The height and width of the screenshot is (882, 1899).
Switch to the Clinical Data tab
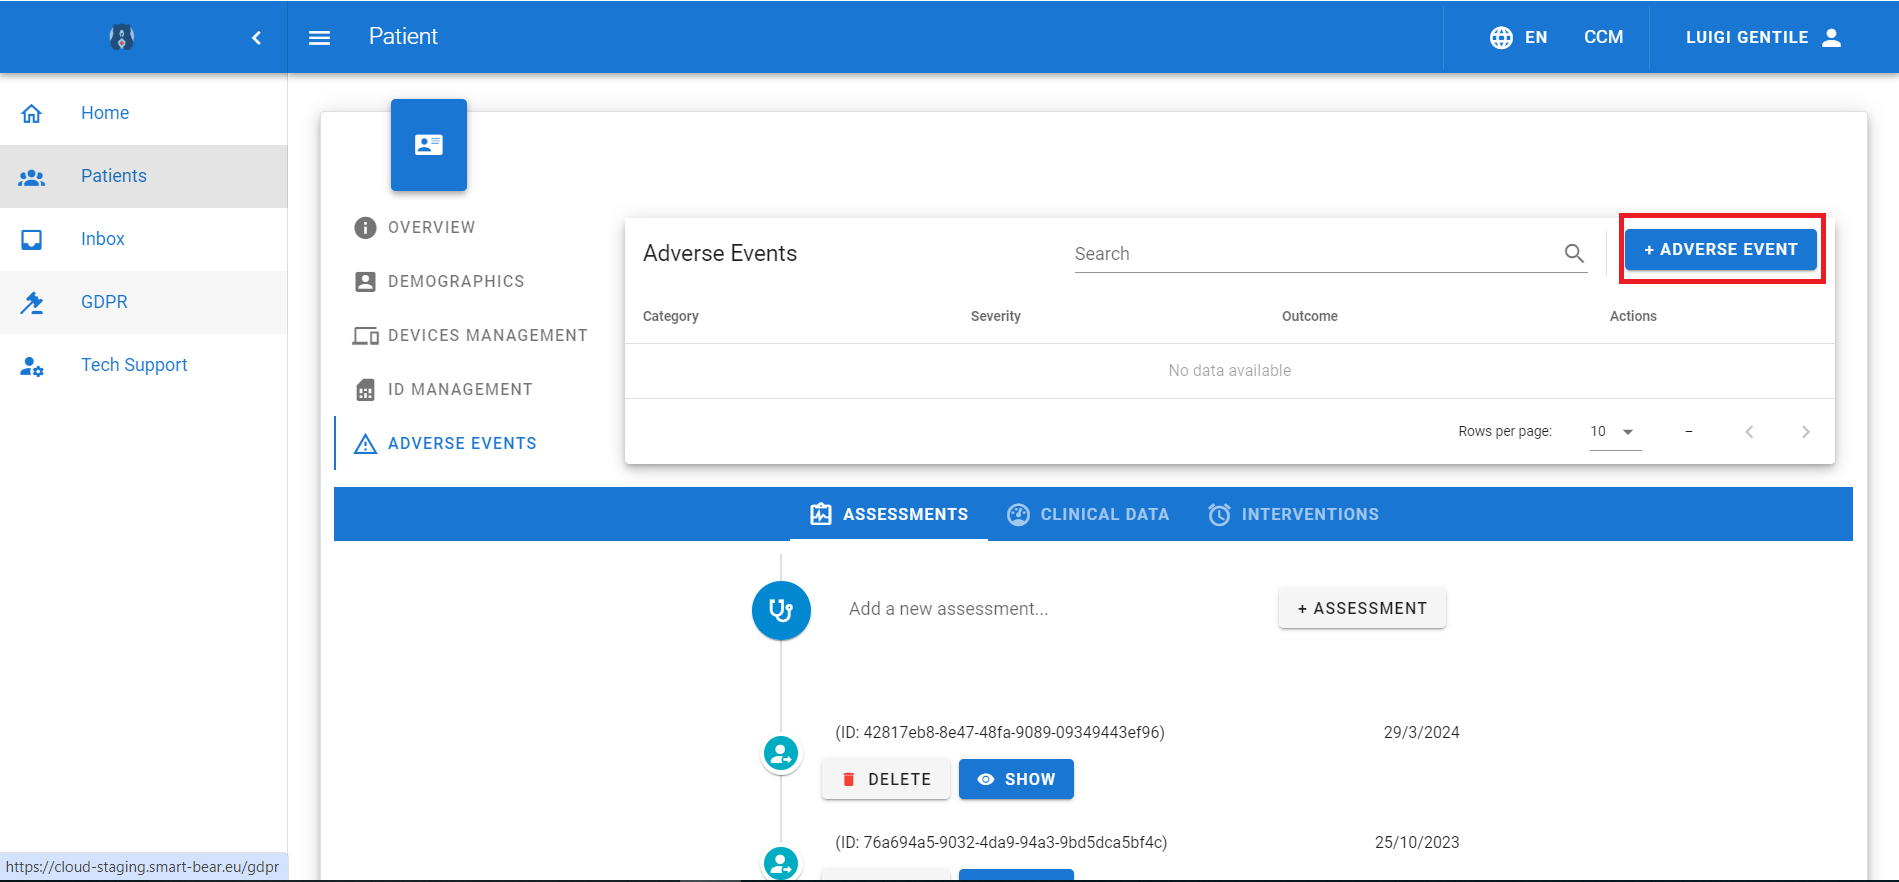[x=1088, y=514]
